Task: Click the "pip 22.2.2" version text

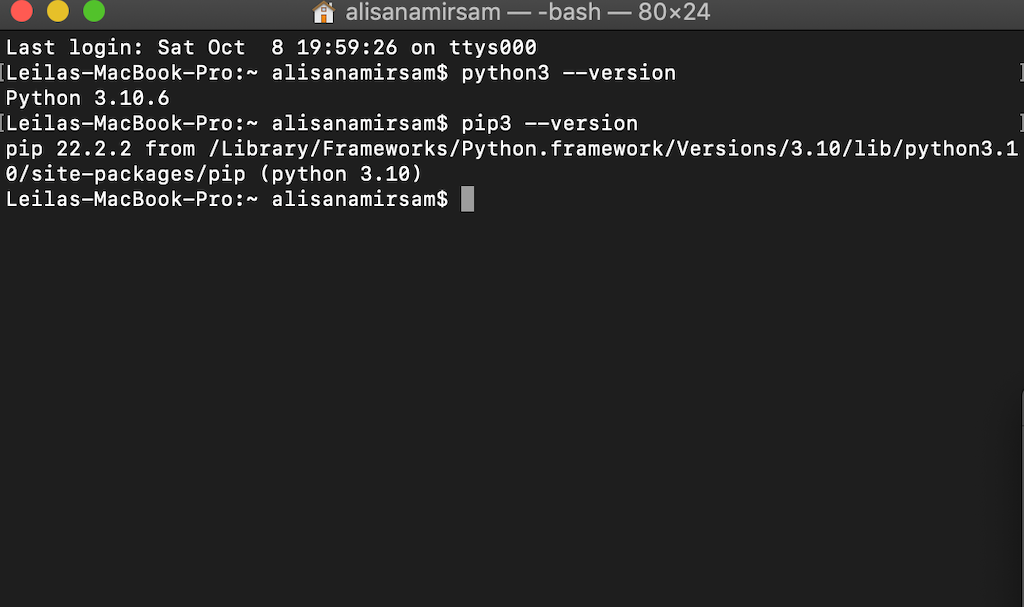Action: point(69,149)
